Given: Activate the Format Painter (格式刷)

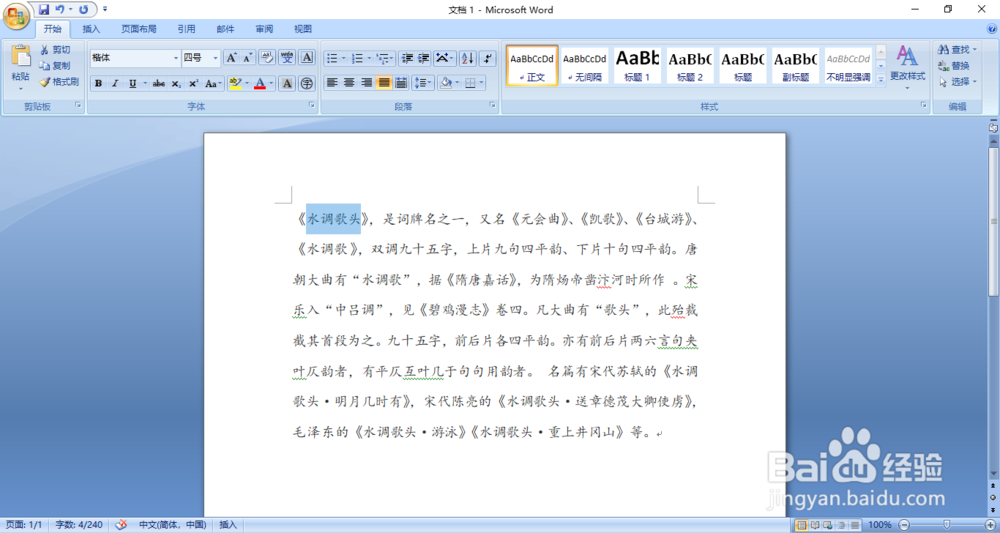Looking at the screenshot, I should 59,82.
